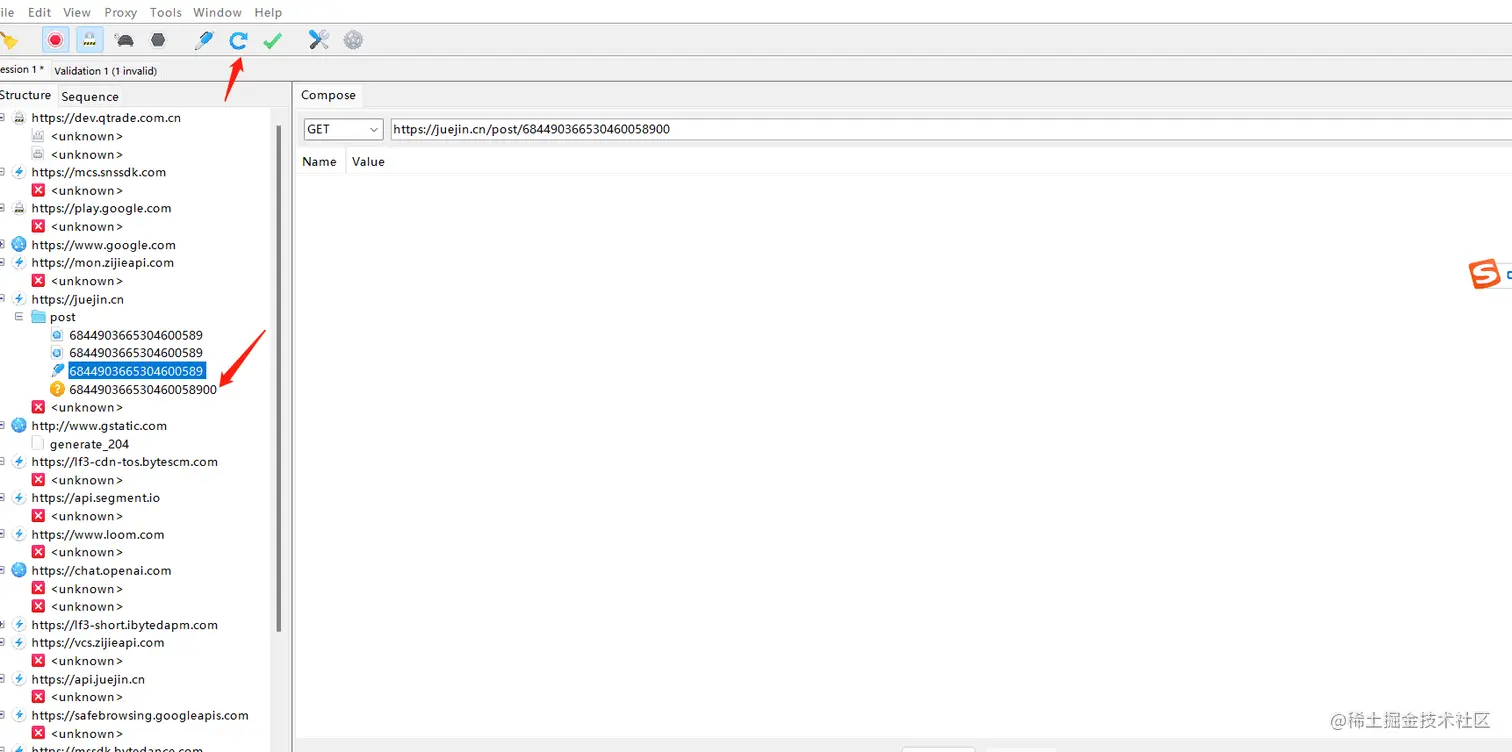Select https://api.juejin.cn host
This screenshot has height=752, width=1512.
click(x=88, y=679)
